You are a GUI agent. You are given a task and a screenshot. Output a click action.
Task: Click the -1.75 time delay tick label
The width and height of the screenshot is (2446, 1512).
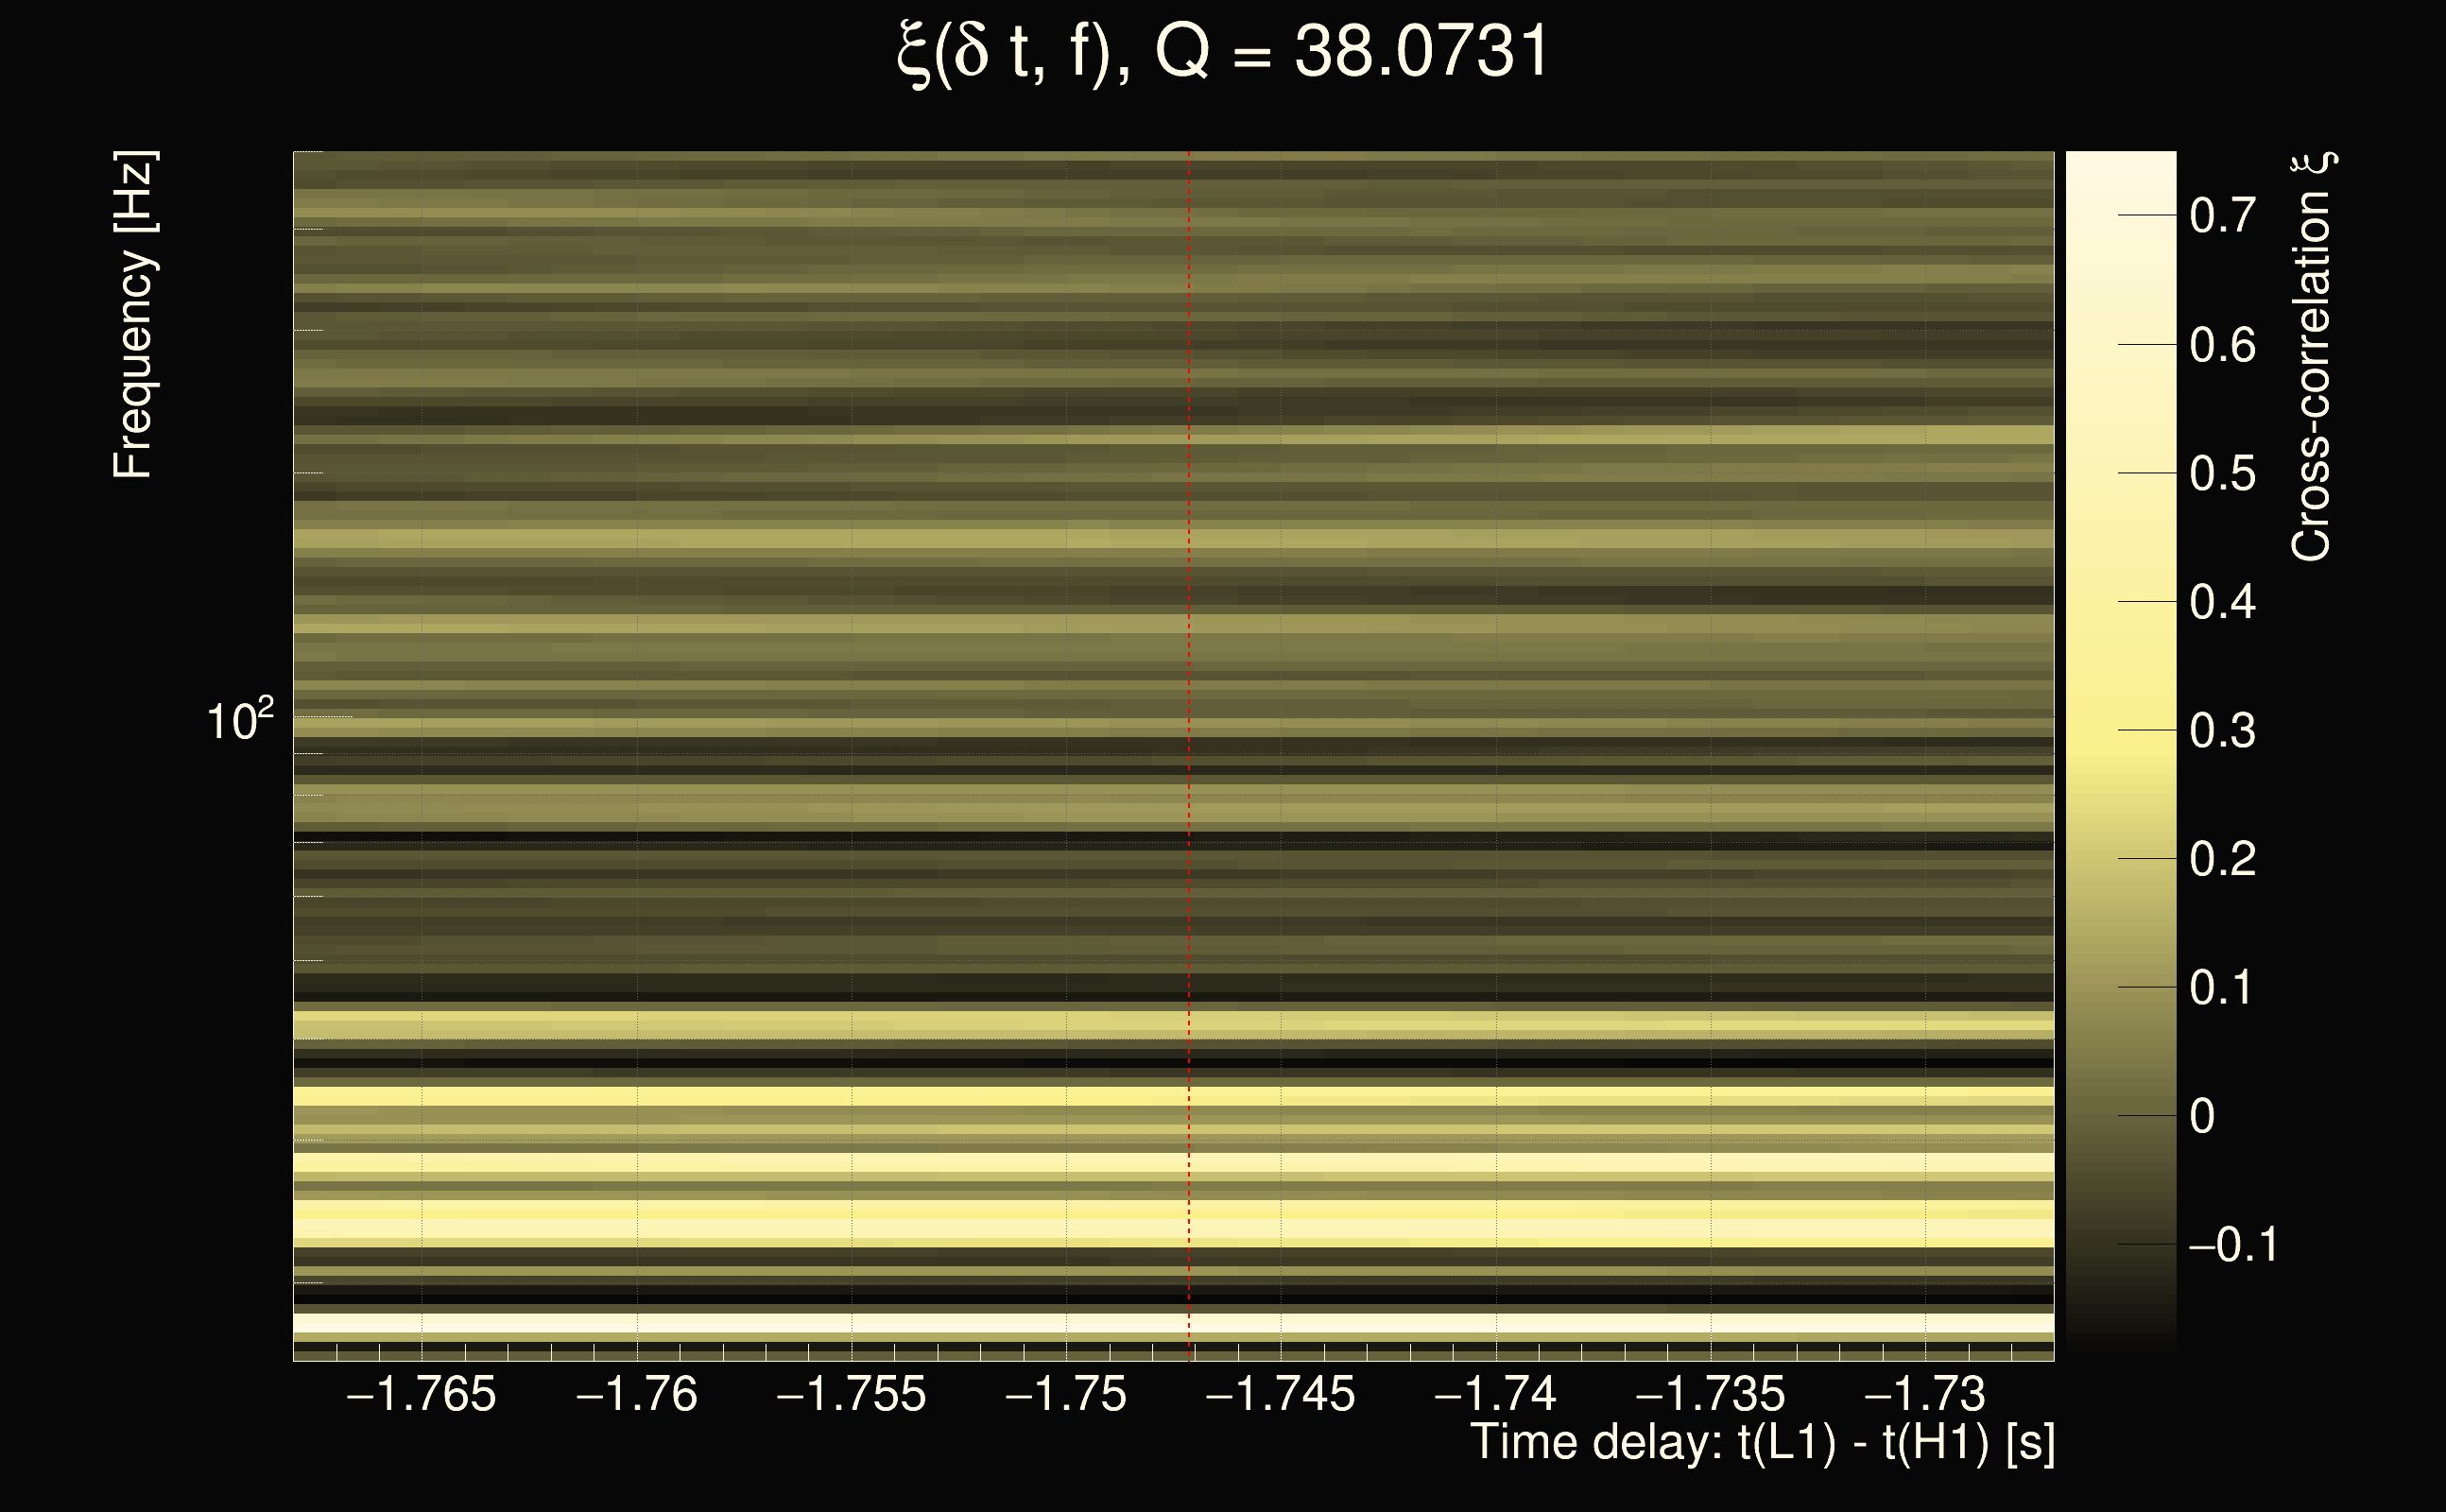(1066, 1394)
